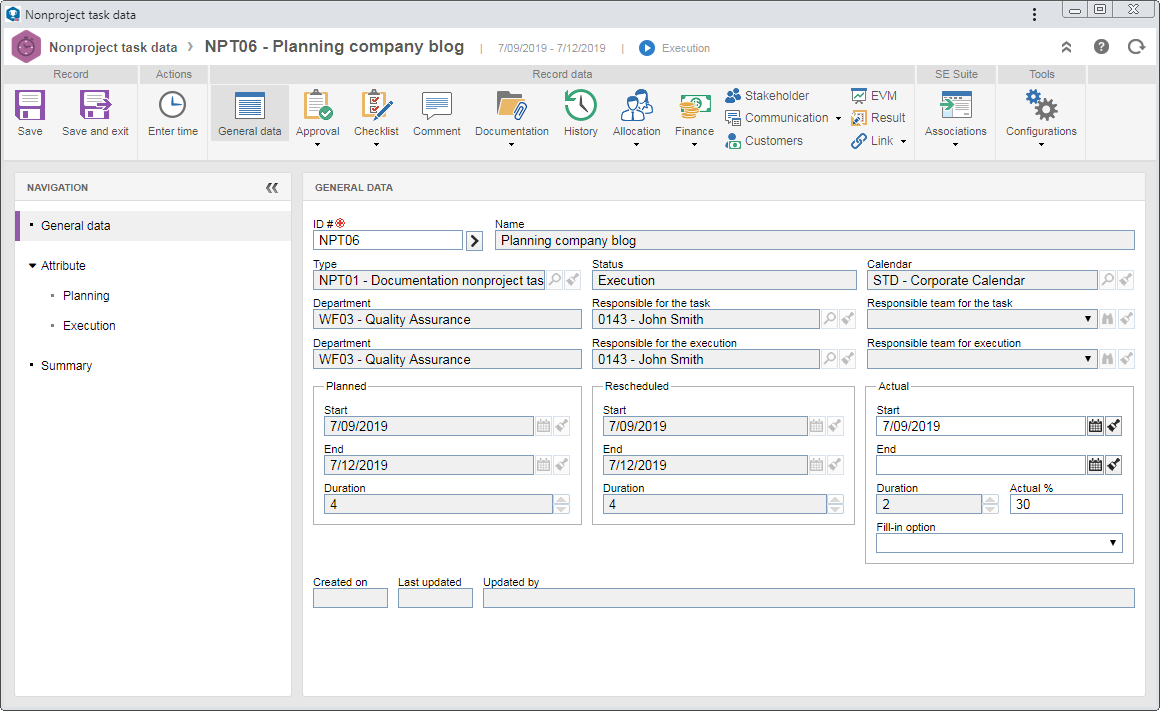1160x711 pixels.
Task: Click arrow button next to ID field
Action: pyautogui.click(x=474, y=240)
